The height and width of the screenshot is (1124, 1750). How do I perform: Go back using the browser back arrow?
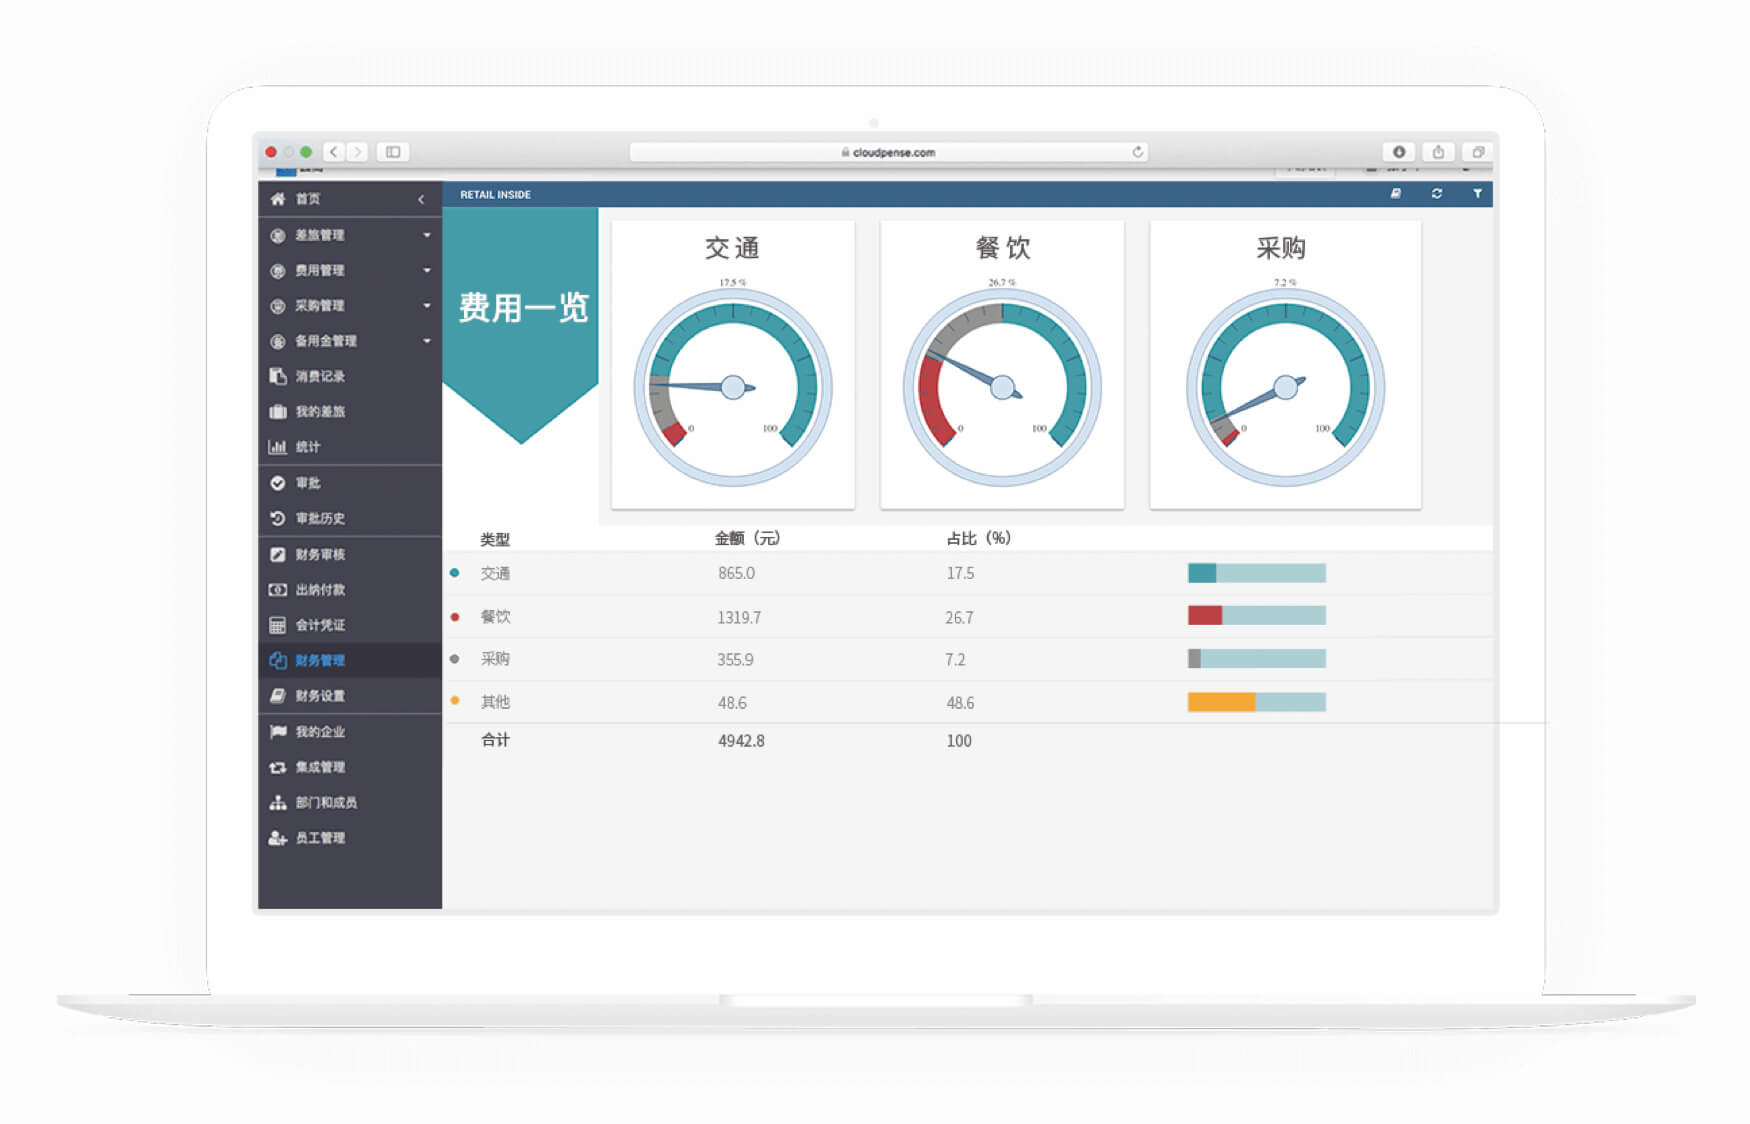[333, 152]
